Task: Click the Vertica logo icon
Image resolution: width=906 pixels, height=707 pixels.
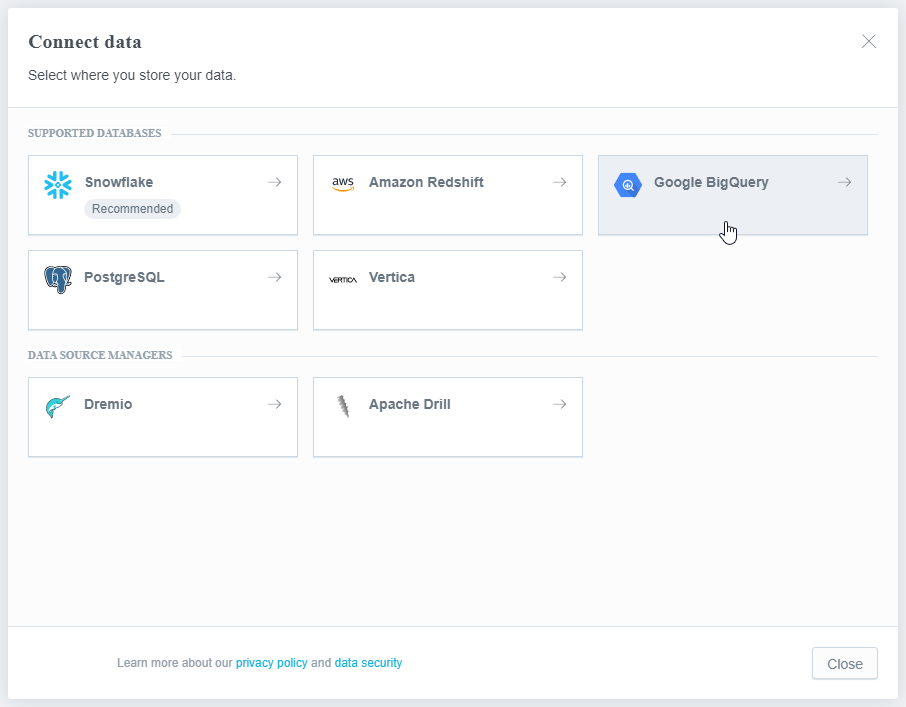Action: pos(343,280)
